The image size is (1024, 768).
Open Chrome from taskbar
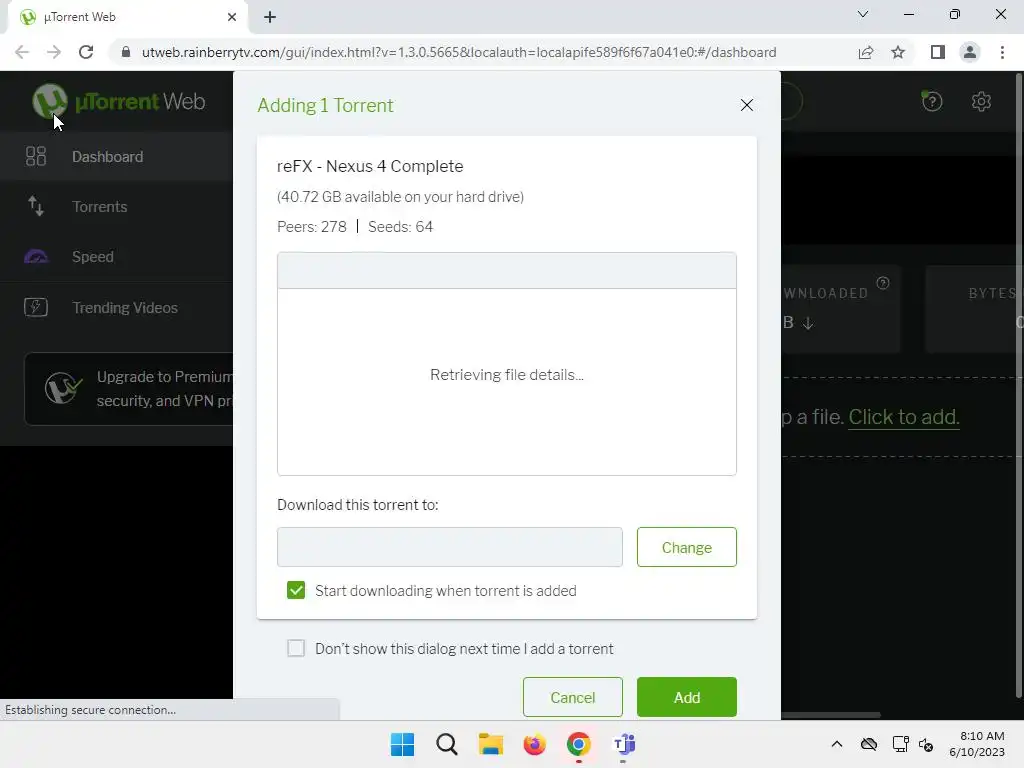(579, 744)
